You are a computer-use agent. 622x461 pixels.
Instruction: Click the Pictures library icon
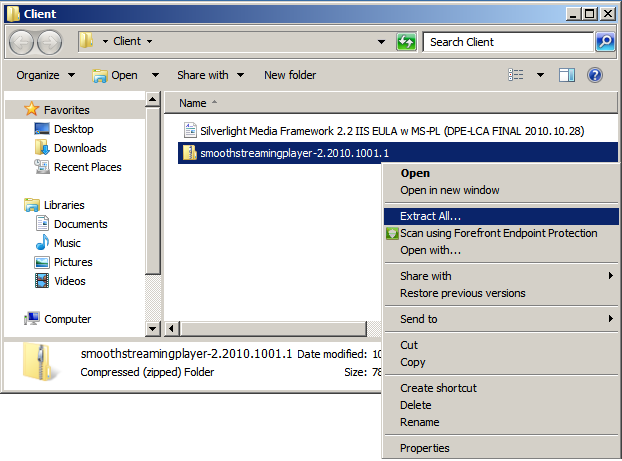(42, 262)
